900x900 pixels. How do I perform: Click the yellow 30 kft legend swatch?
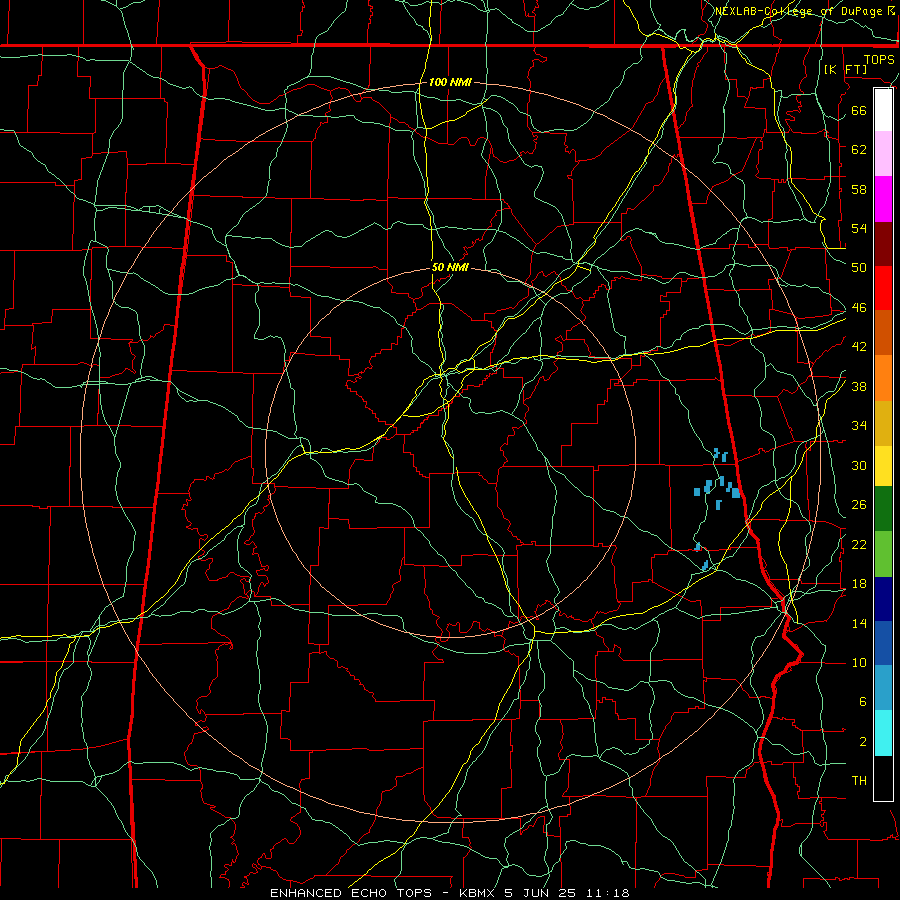tap(883, 466)
